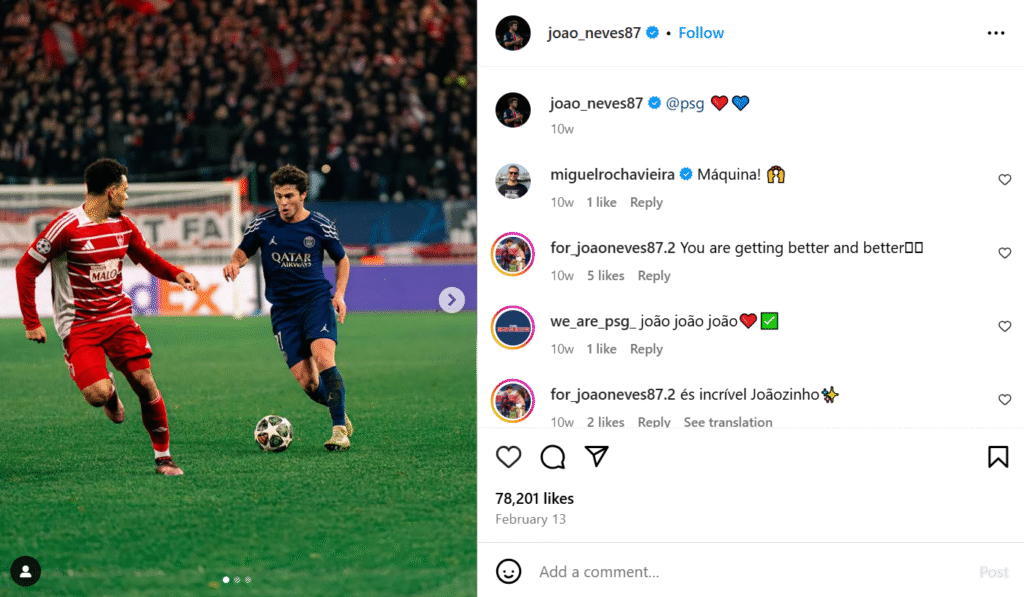
Task: View tagged people icon on photo
Action: pos(25,571)
